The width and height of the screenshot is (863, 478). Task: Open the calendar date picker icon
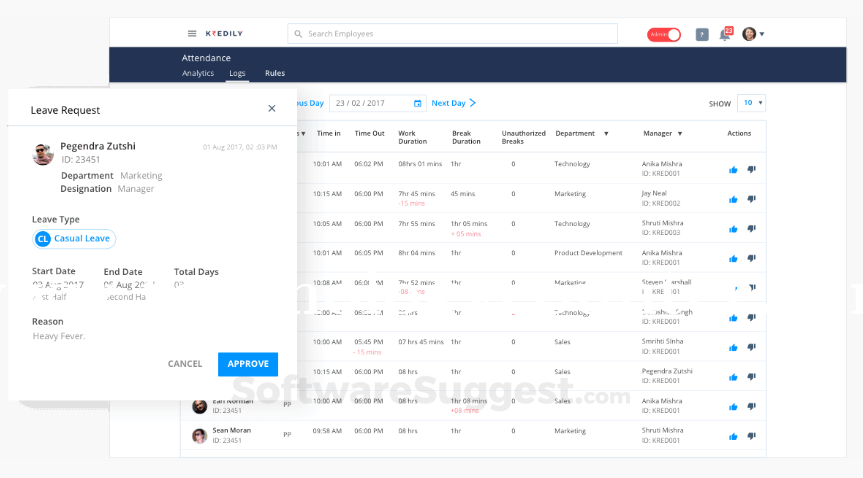click(x=418, y=104)
